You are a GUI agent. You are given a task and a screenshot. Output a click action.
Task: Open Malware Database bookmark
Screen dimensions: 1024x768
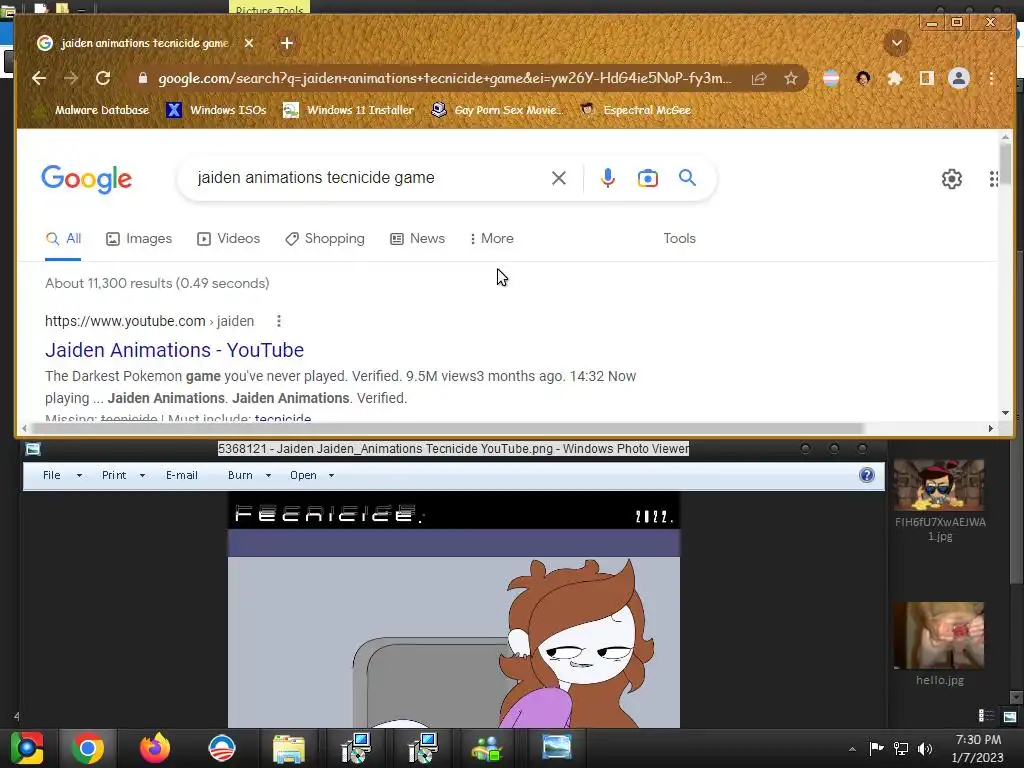click(x=91, y=110)
